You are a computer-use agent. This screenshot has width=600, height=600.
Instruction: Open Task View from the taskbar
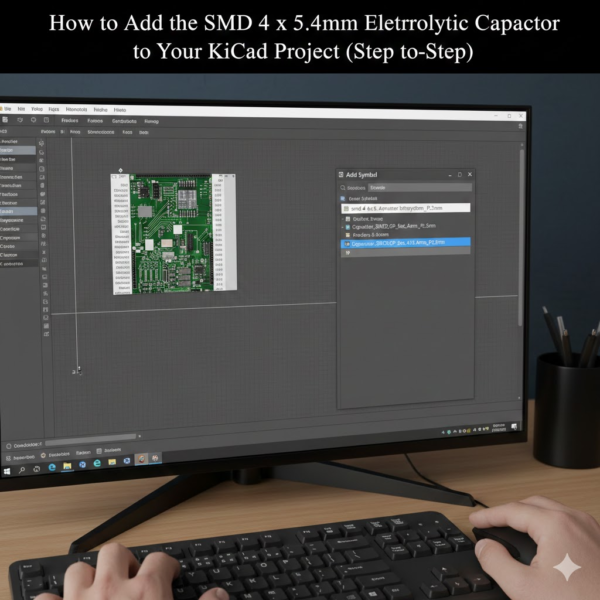click(36, 469)
